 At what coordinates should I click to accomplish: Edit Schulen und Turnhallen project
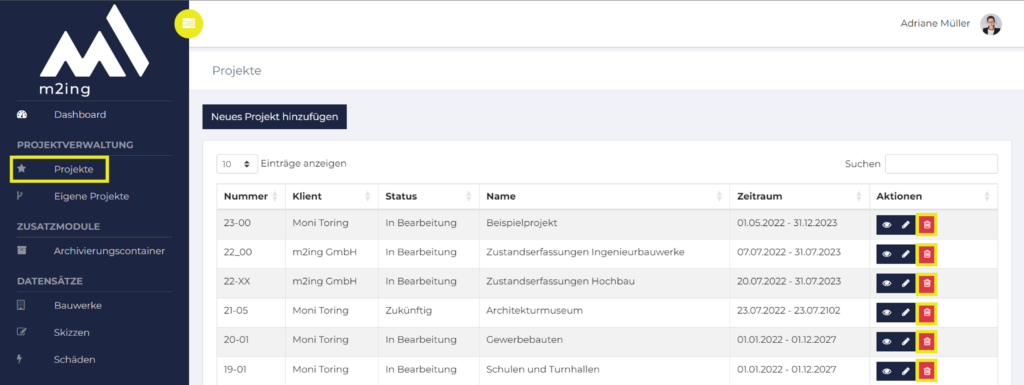click(x=905, y=371)
